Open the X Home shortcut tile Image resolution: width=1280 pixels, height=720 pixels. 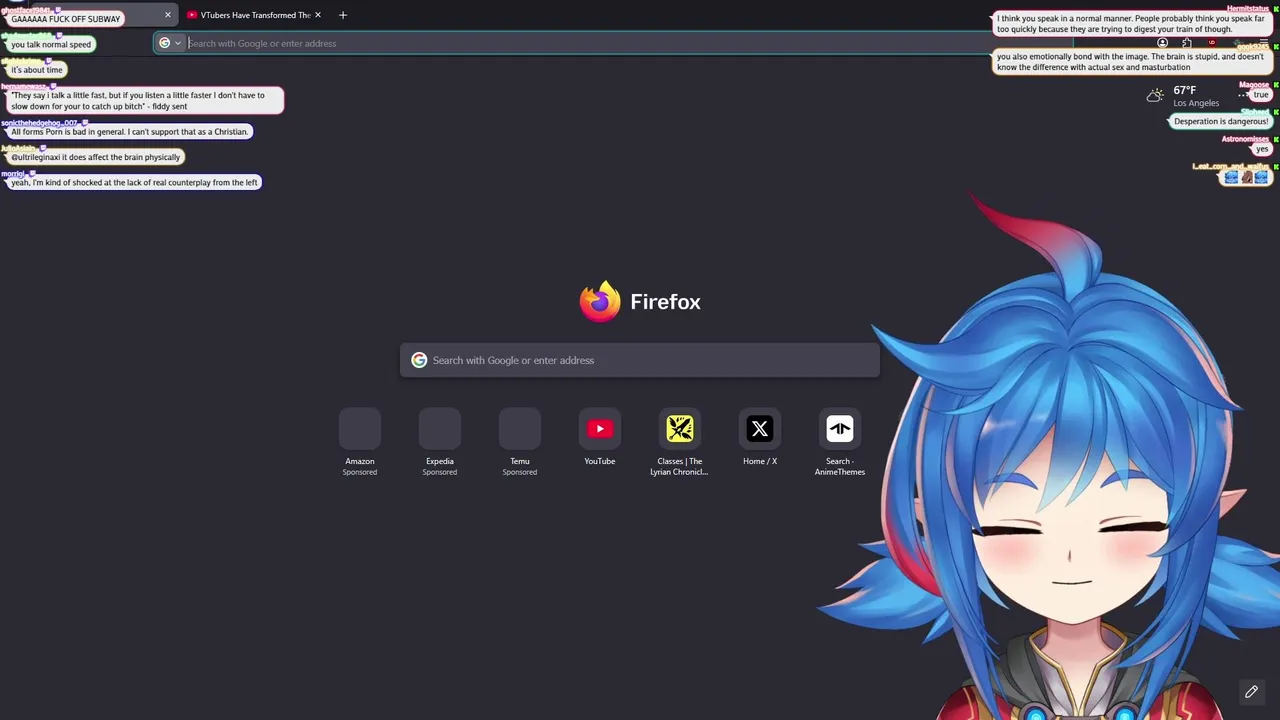click(760, 429)
